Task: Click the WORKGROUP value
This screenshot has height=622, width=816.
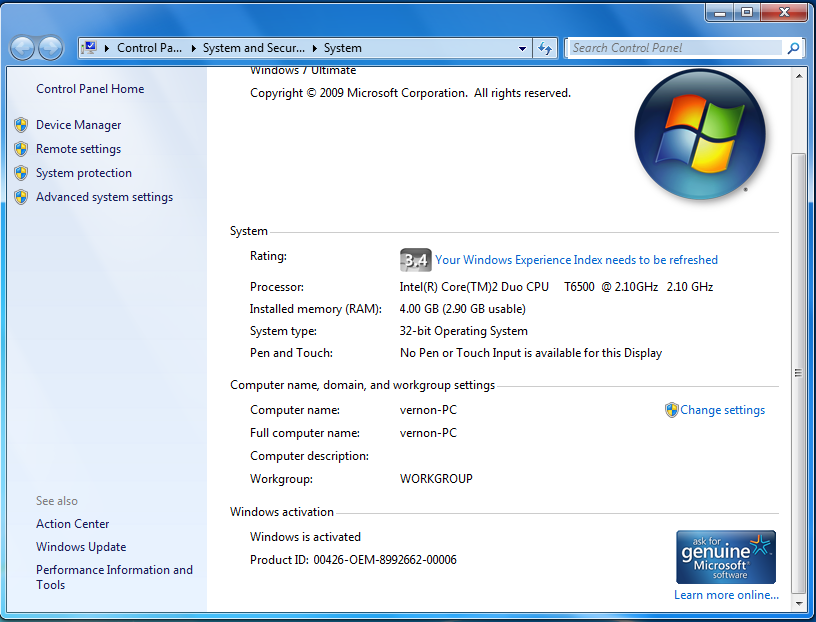Action: coord(436,478)
